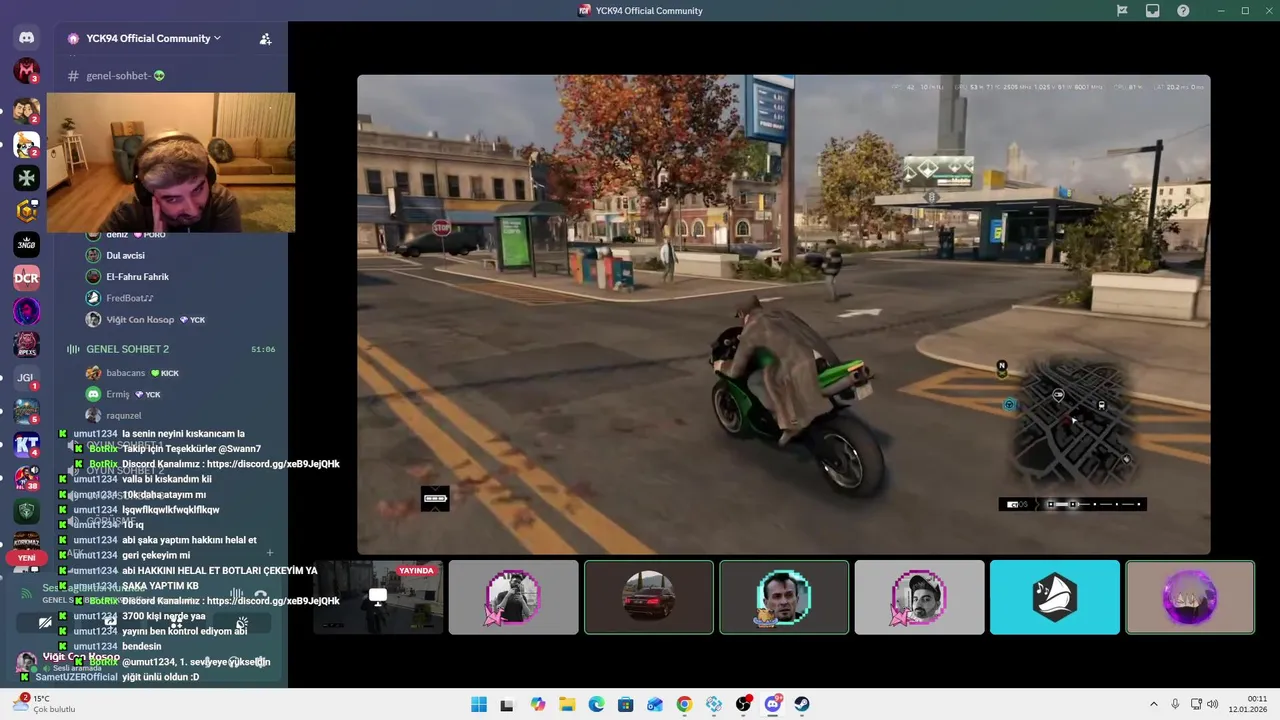1280x720 pixels.
Task: Open Steam from the taskbar
Action: pyautogui.click(x=802, y=704)
